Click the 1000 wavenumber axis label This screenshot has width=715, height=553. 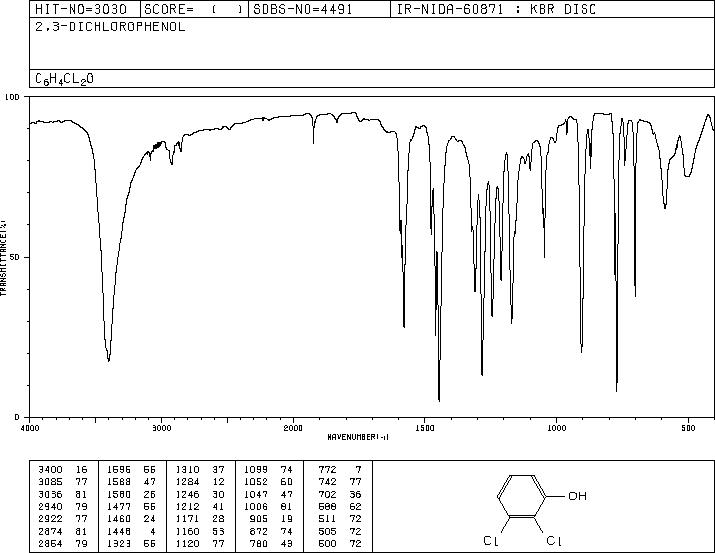(556, 428)
